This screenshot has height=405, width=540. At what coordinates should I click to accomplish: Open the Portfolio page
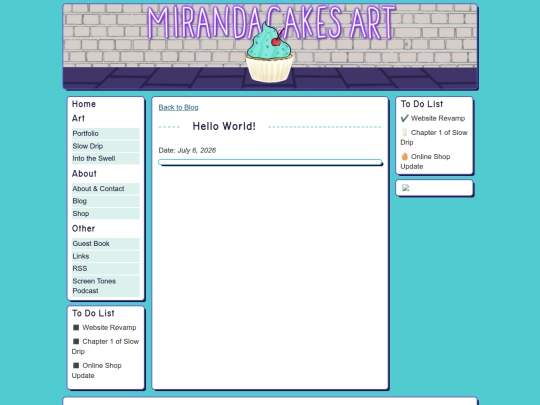105,133
